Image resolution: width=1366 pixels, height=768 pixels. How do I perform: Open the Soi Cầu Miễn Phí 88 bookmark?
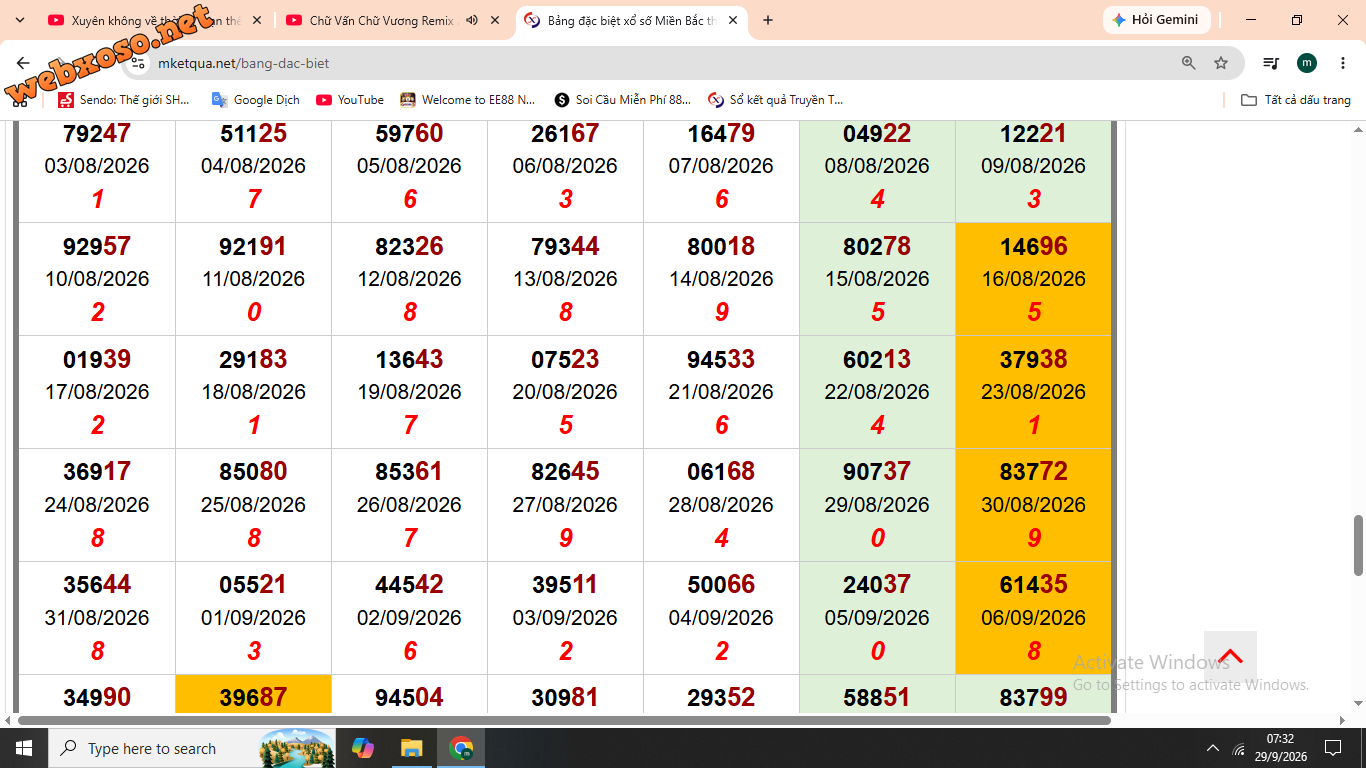[622, 100]
